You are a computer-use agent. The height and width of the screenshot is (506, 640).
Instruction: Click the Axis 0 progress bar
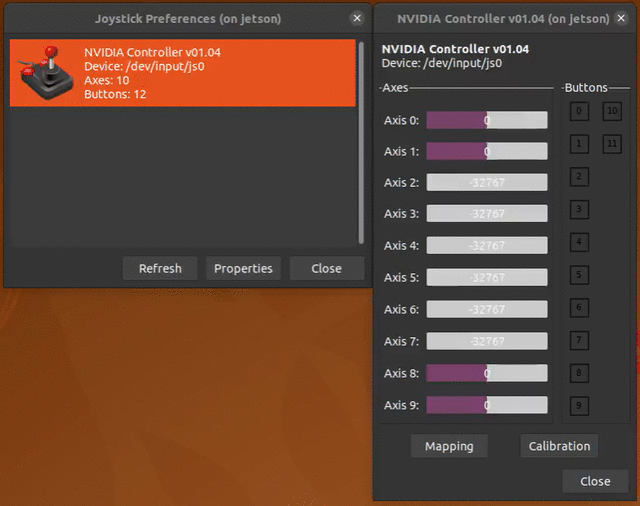[487, 120]
